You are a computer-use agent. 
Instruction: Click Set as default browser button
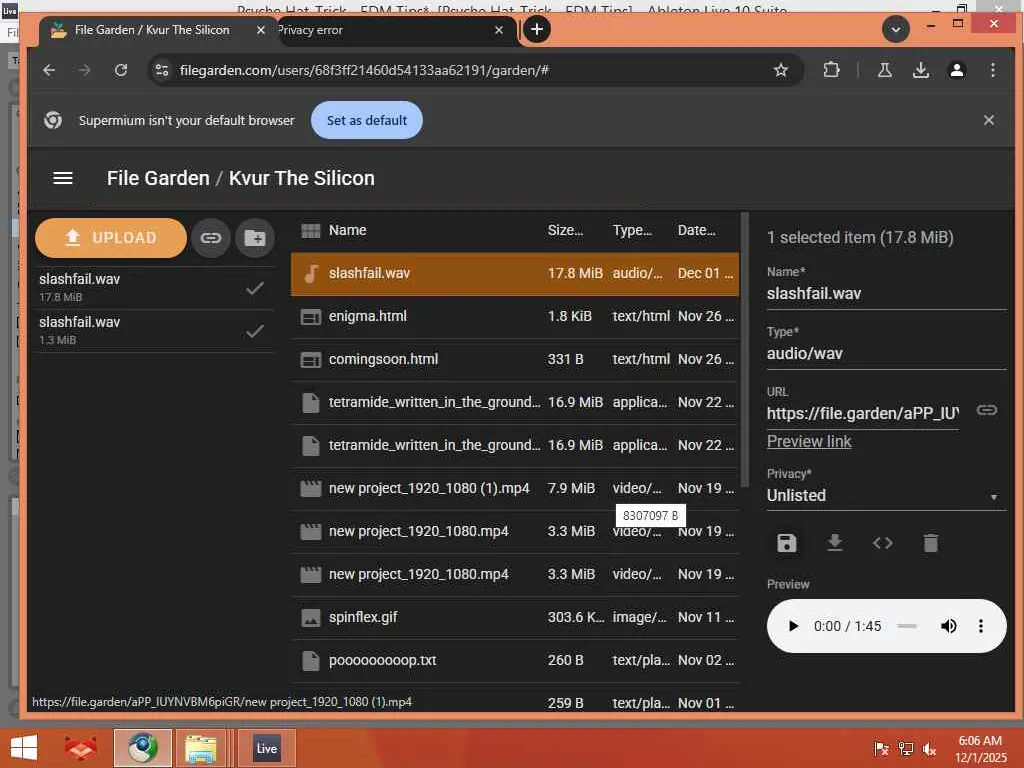tap(366, 120)
